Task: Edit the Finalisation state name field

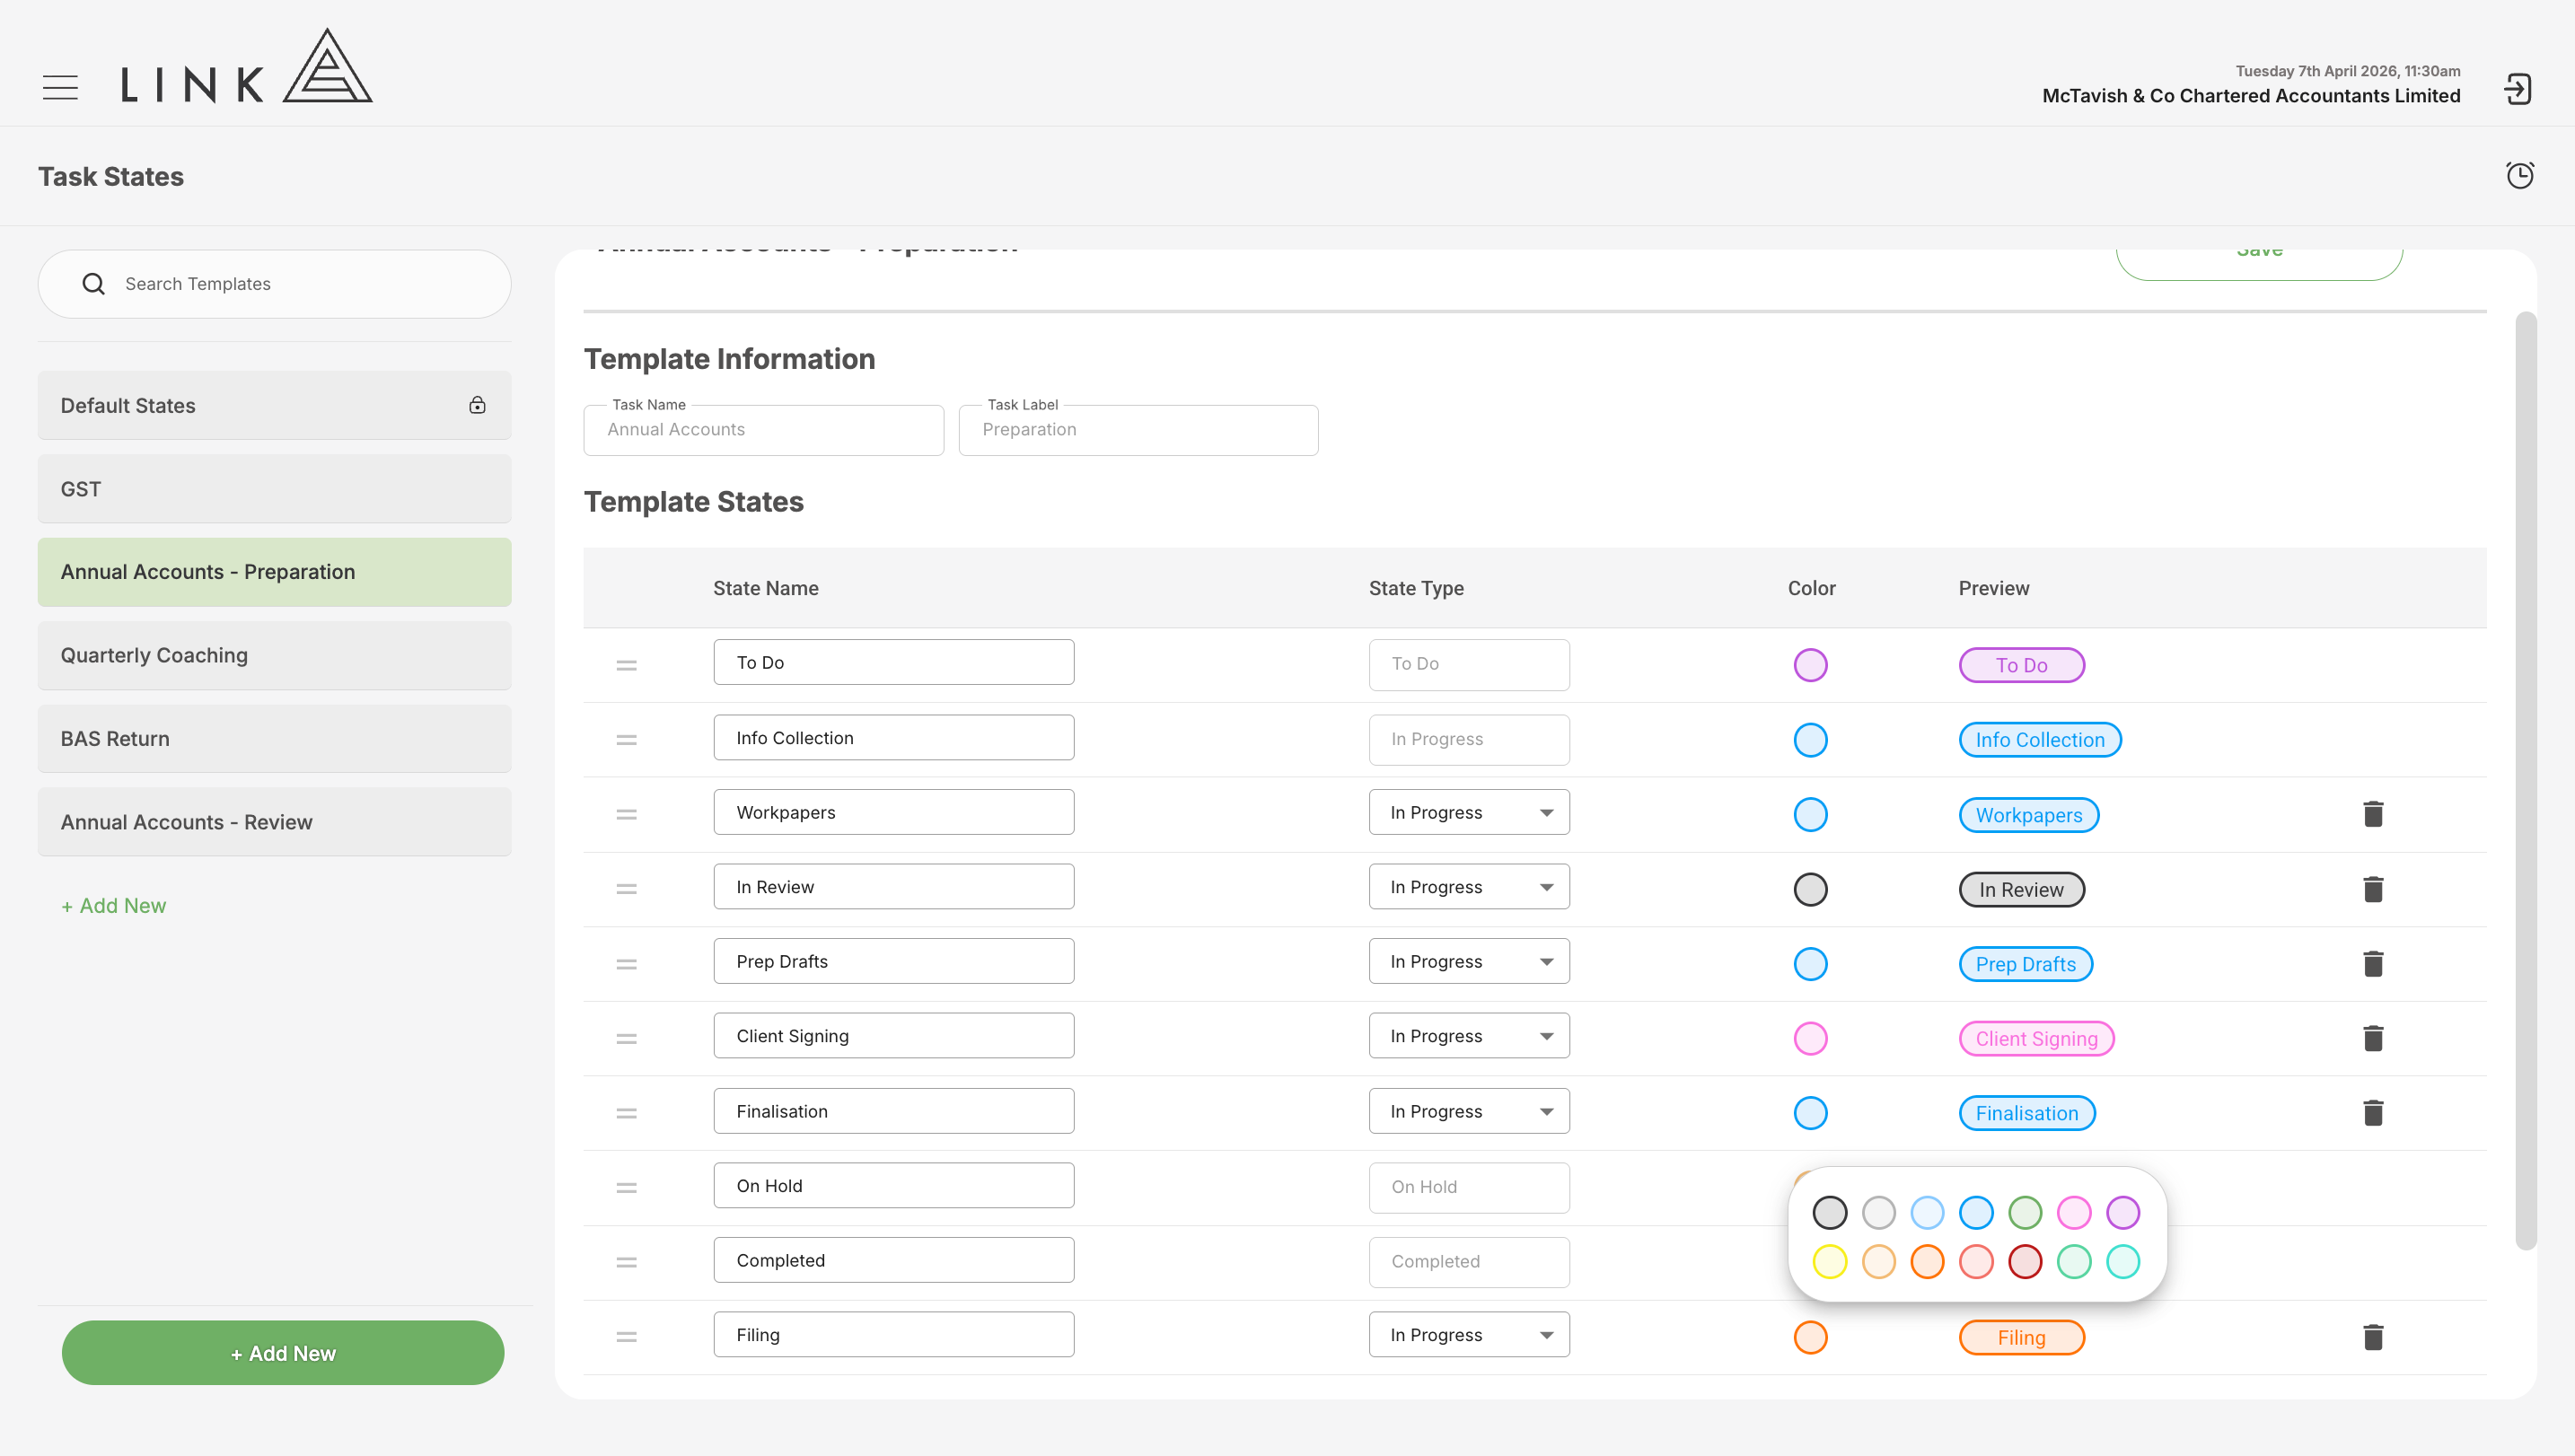Action: coord(893,1111)
